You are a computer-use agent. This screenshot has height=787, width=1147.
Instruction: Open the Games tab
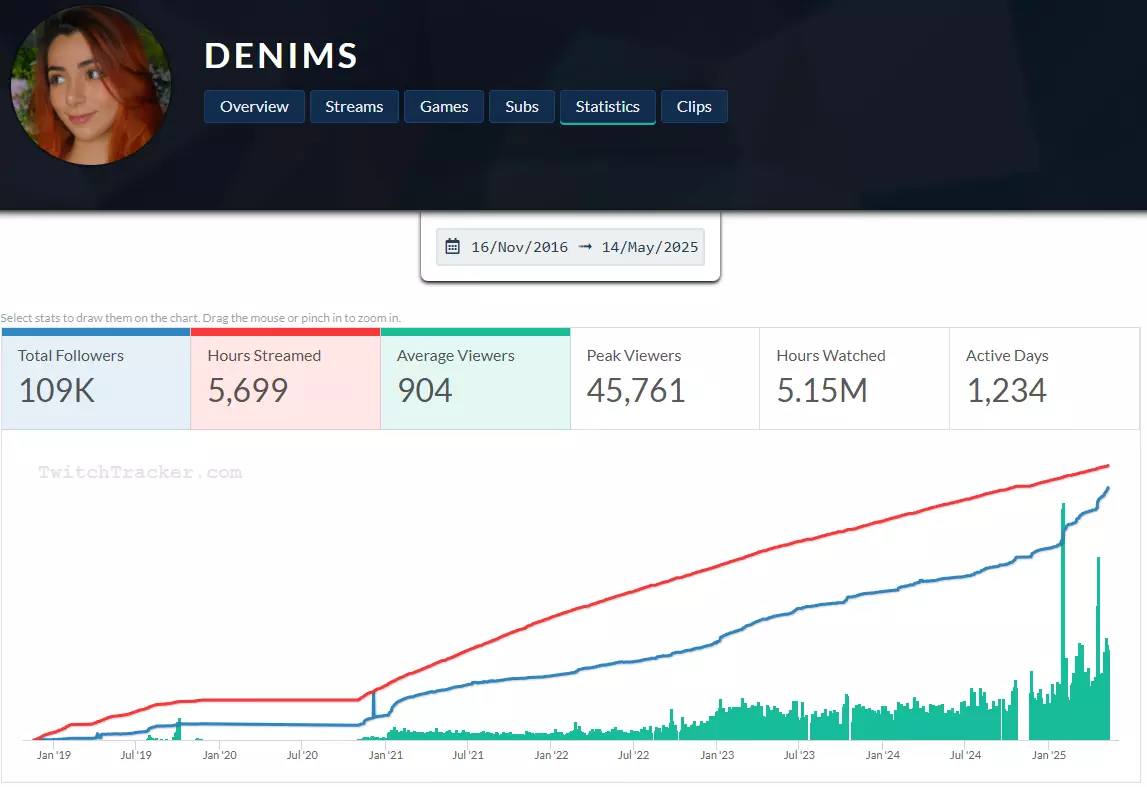(x=444, y=107)
